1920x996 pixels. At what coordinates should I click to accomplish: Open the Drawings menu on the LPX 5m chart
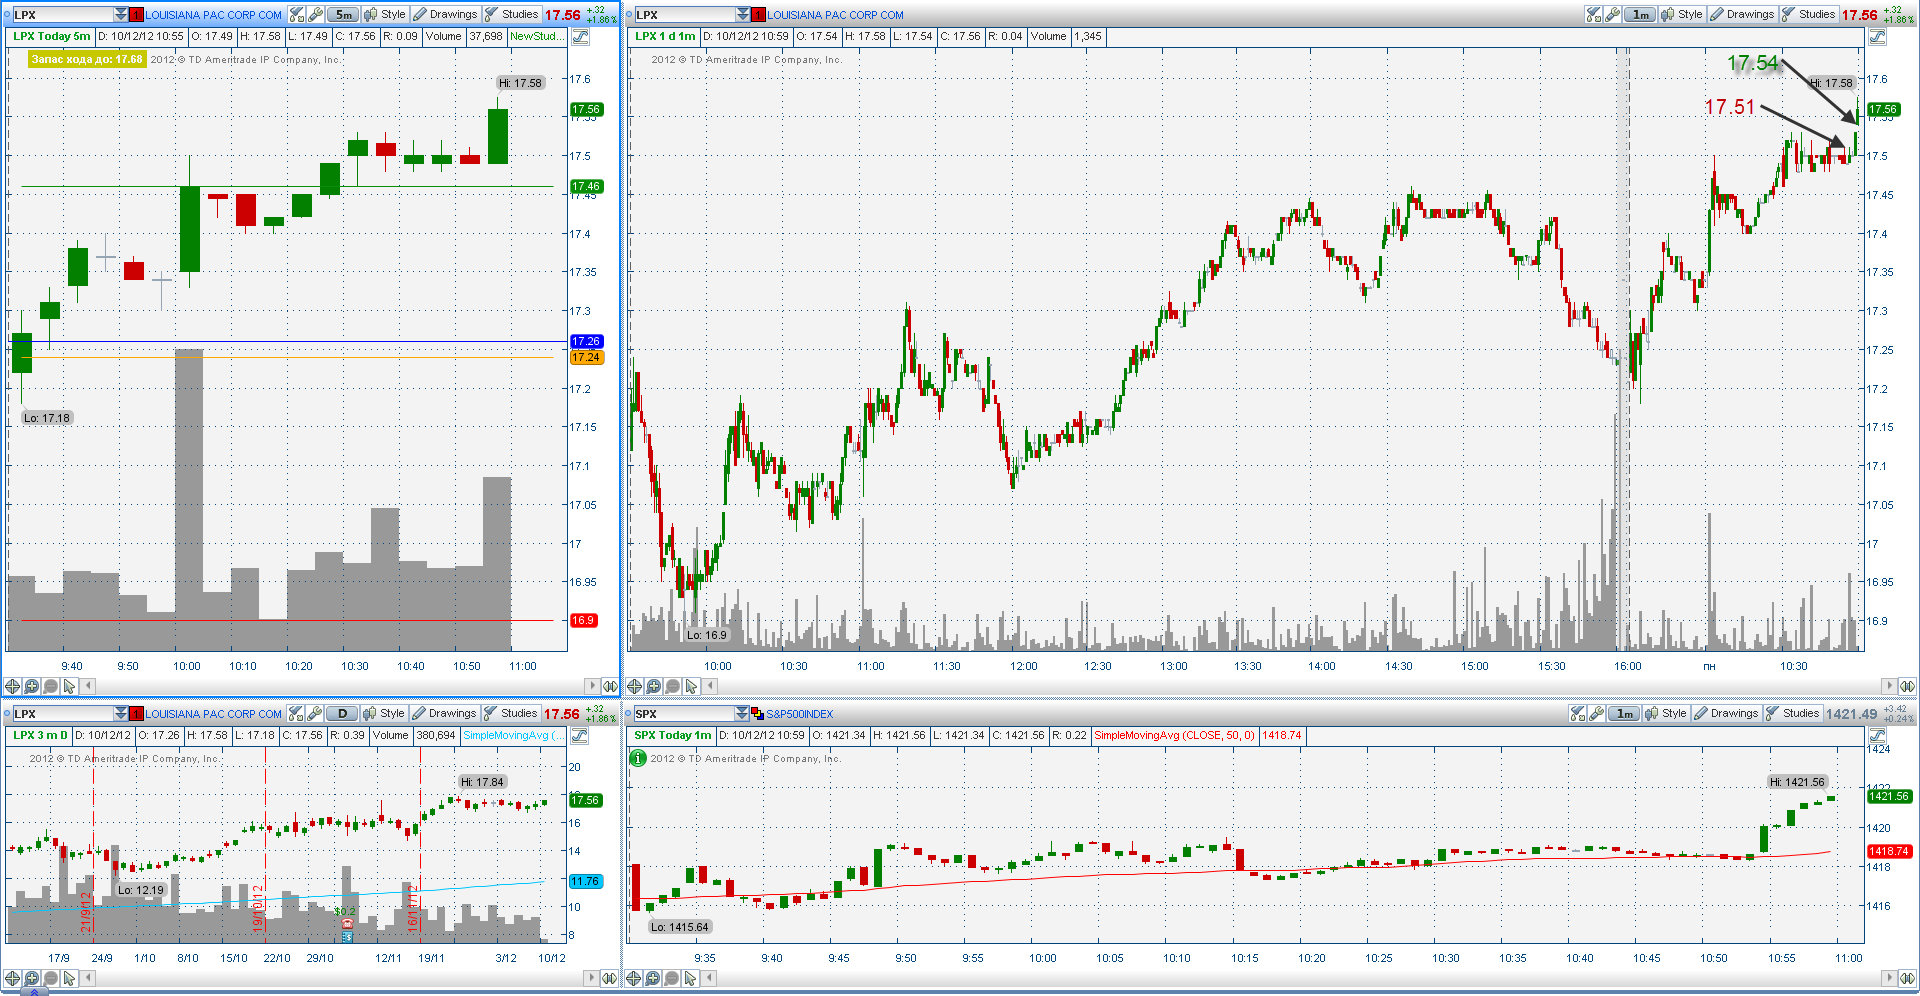(x=445, y=14)
